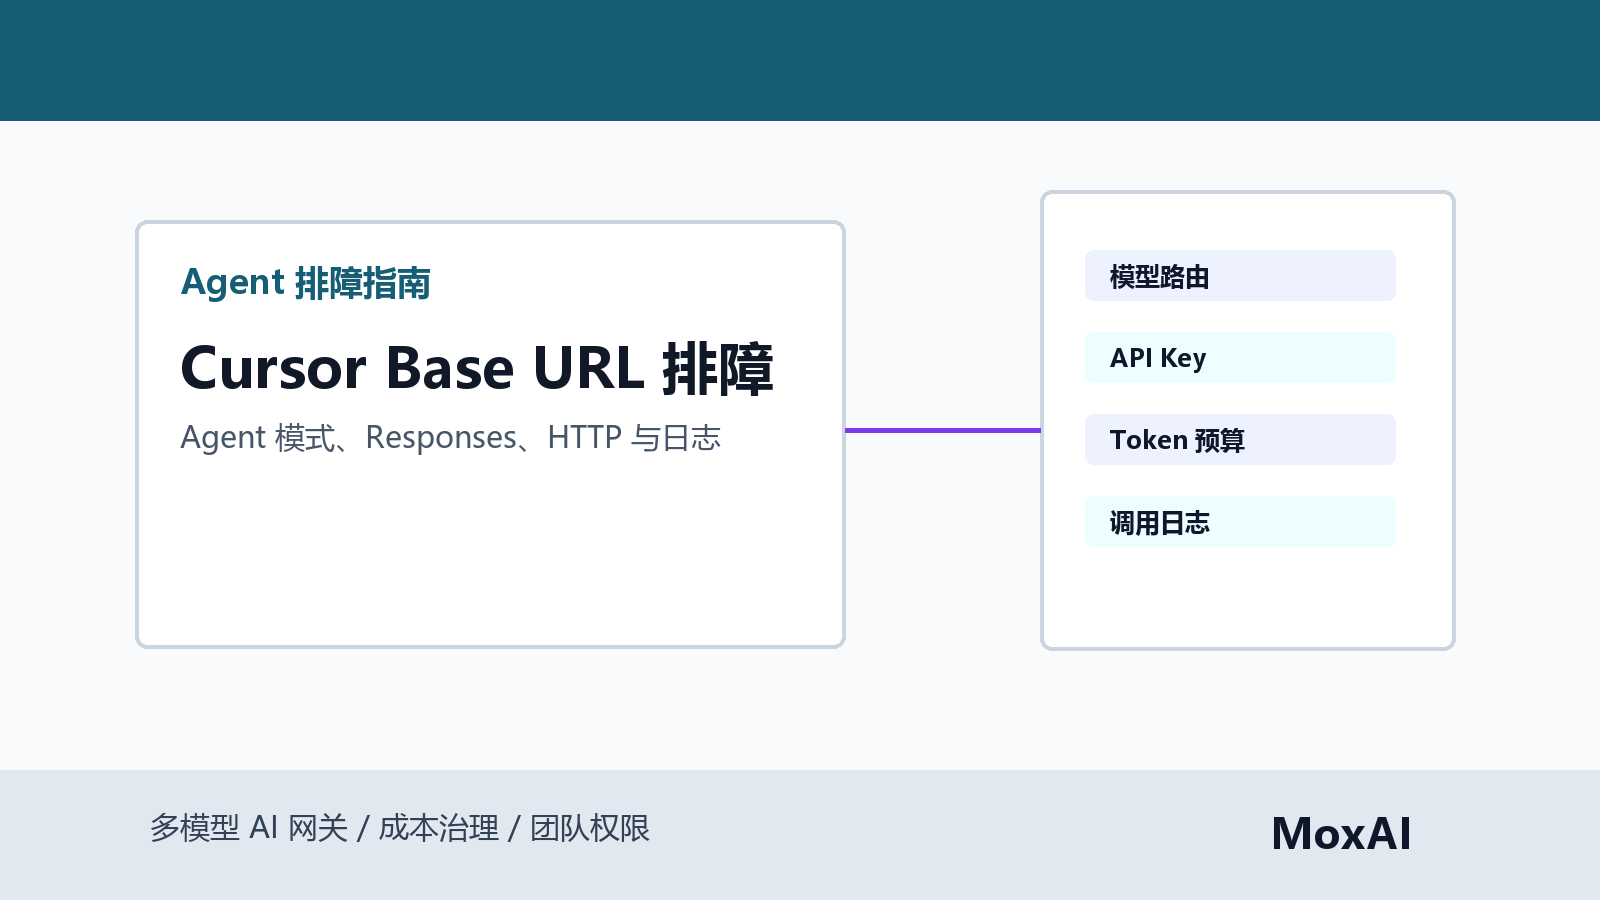
Task: Click footer text '多模型 AI 网关 / 成本治理 / 团队权限'
Action: [400, 828]
